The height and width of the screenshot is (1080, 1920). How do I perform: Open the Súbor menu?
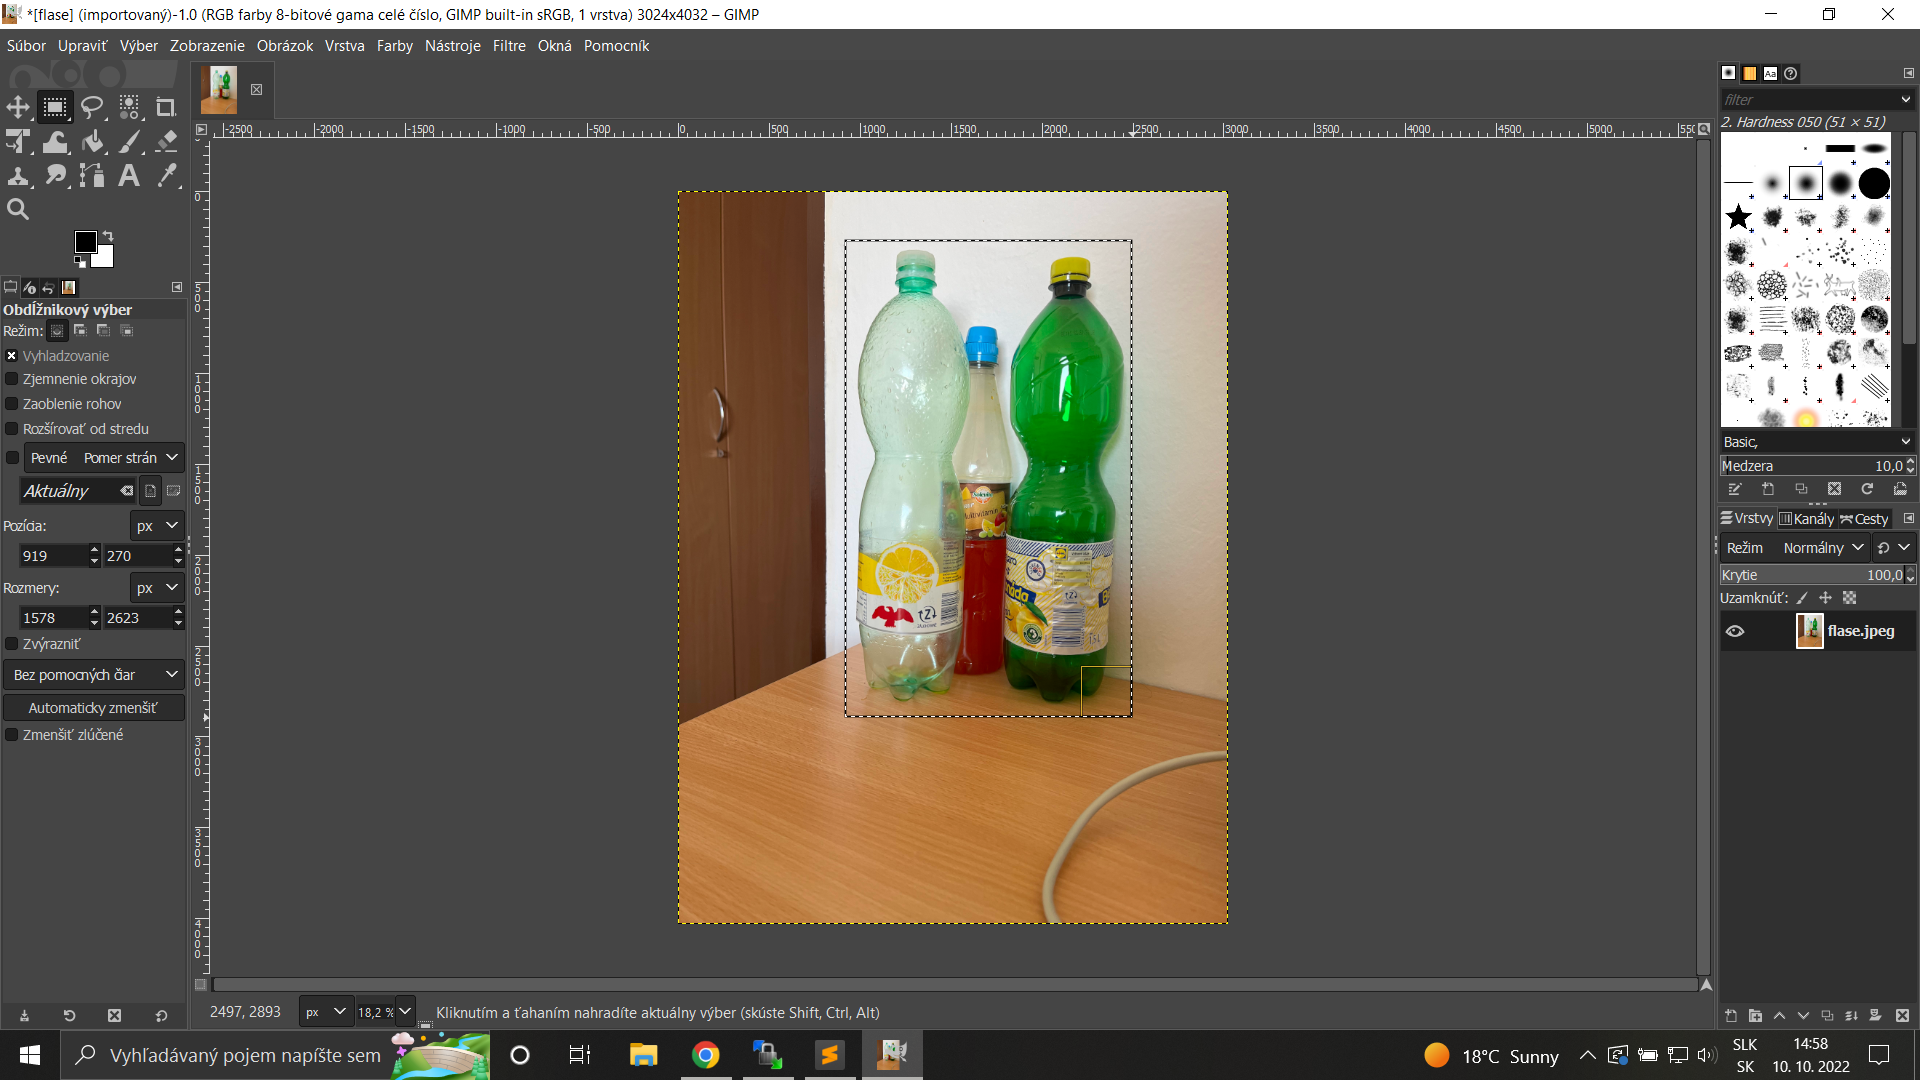pos(26,46)
